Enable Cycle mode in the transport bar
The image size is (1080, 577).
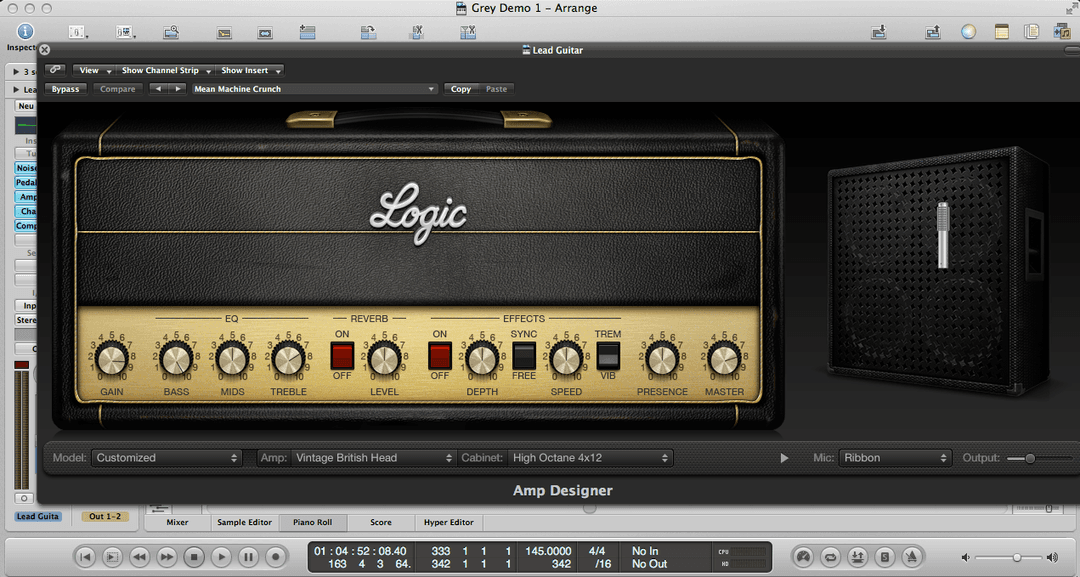[x=830, y=557]
